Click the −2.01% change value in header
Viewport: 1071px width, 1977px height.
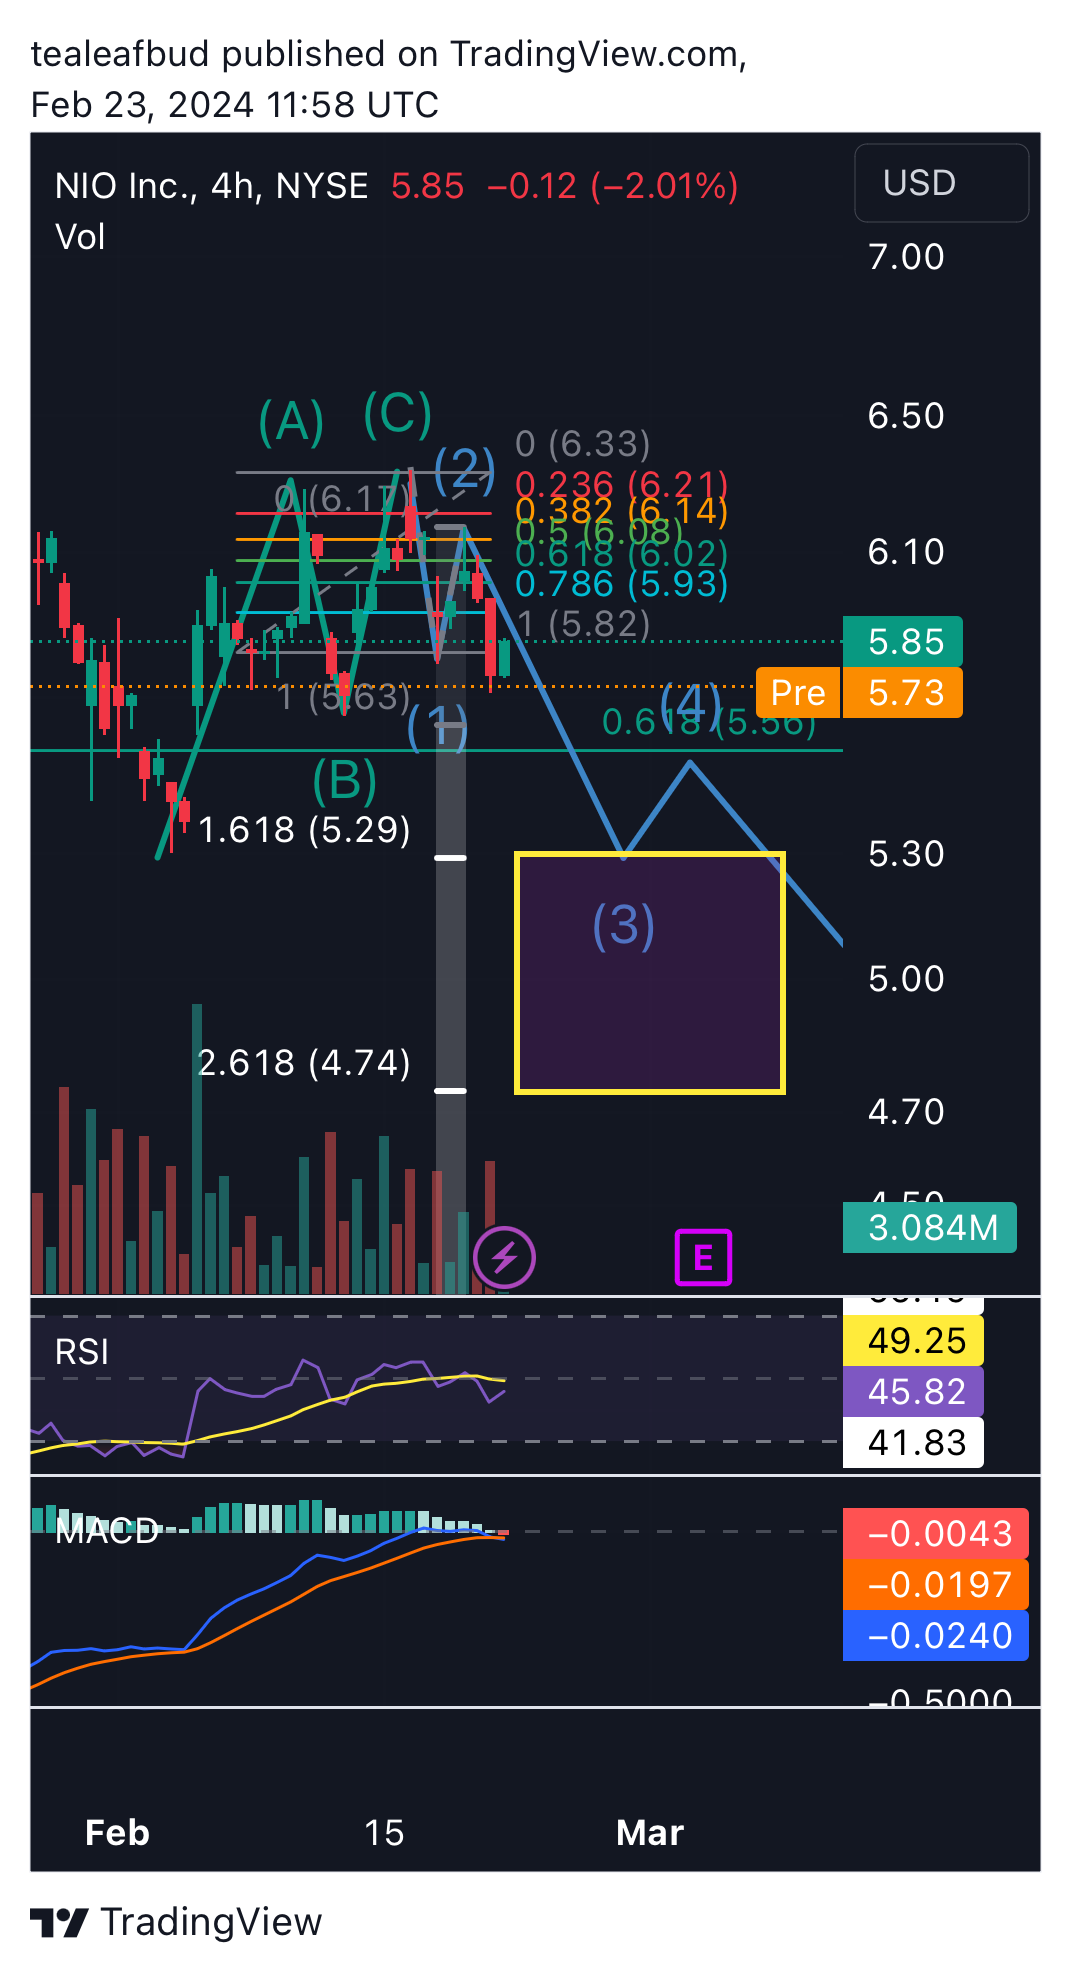pyautogui.click(x=664, y=186)
